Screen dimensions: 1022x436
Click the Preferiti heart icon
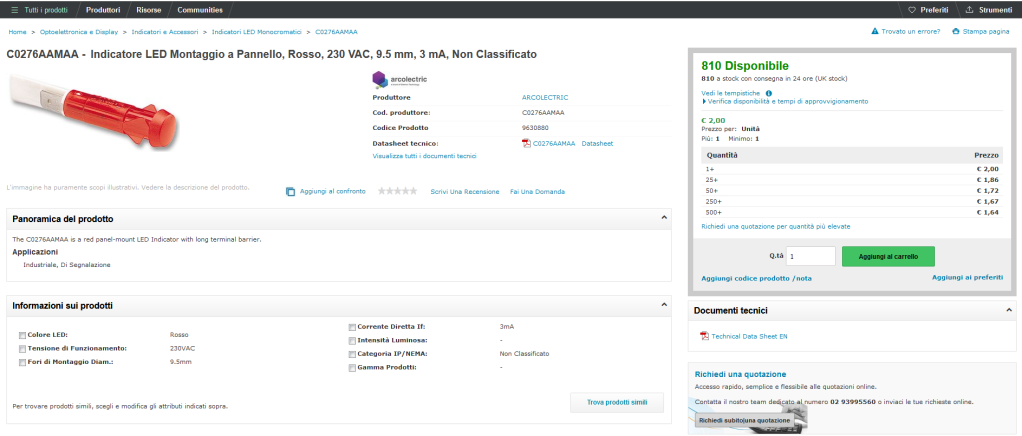[910, 9]
